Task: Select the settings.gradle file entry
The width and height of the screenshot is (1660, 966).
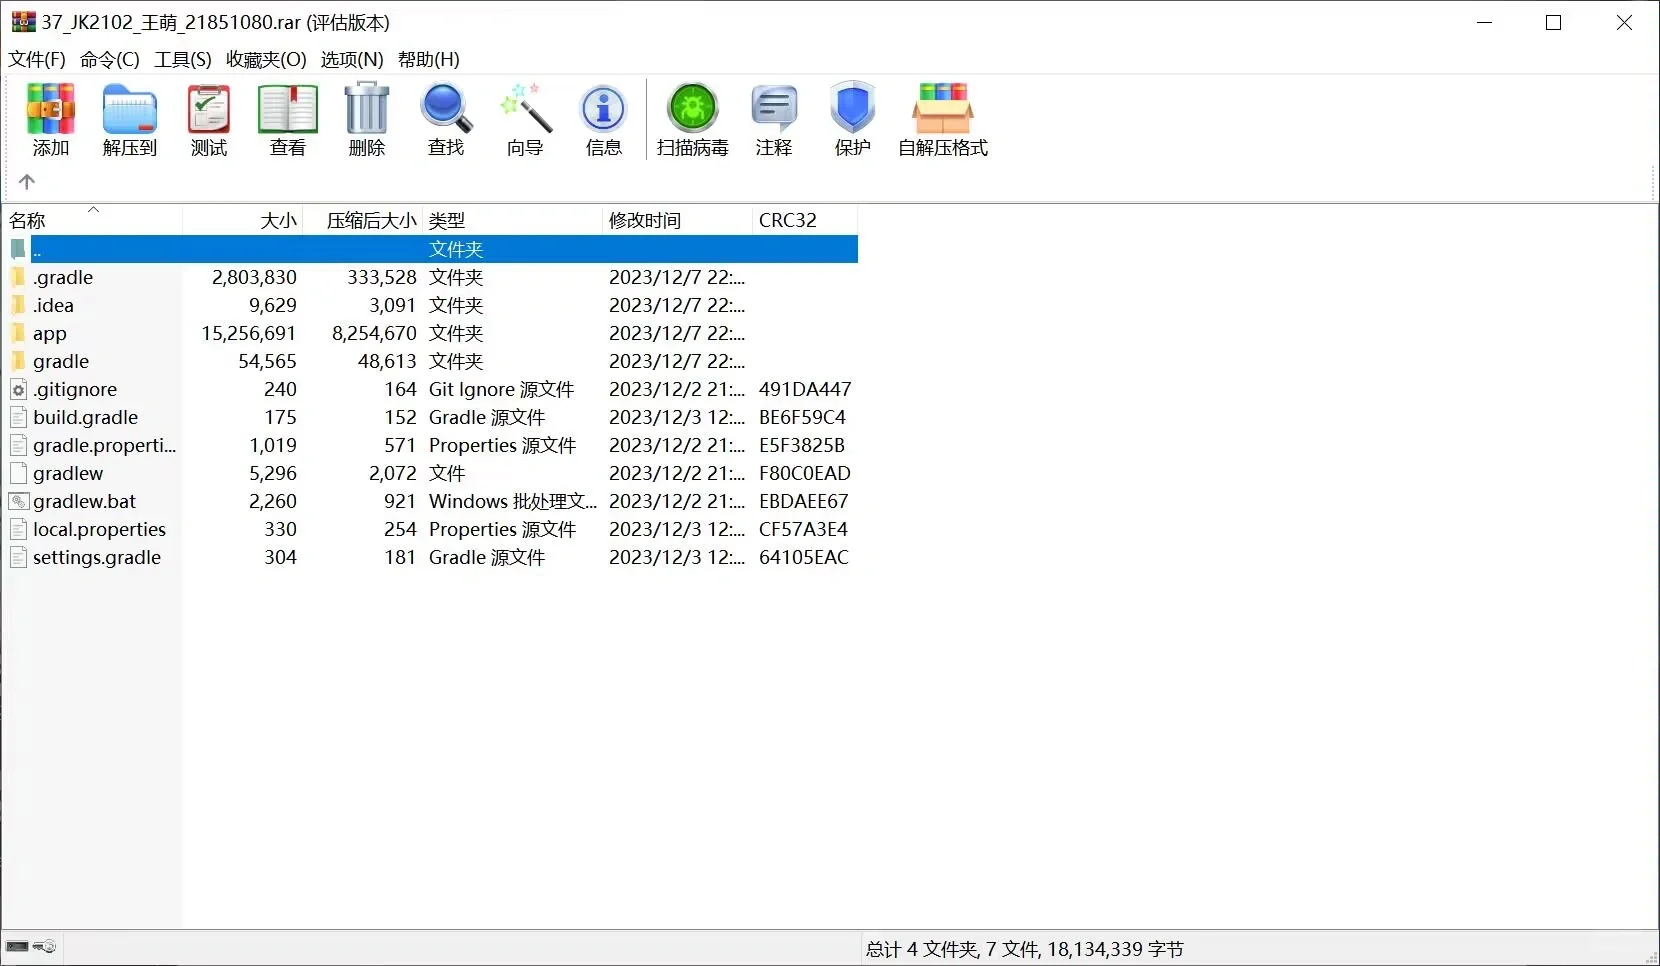Action: [97, 557]
